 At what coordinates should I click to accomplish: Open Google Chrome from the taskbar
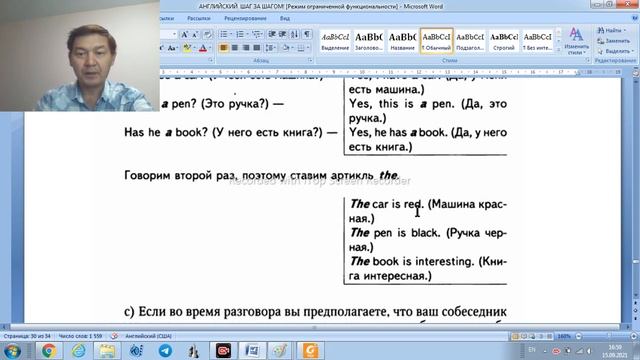click(x=49, y=351)
